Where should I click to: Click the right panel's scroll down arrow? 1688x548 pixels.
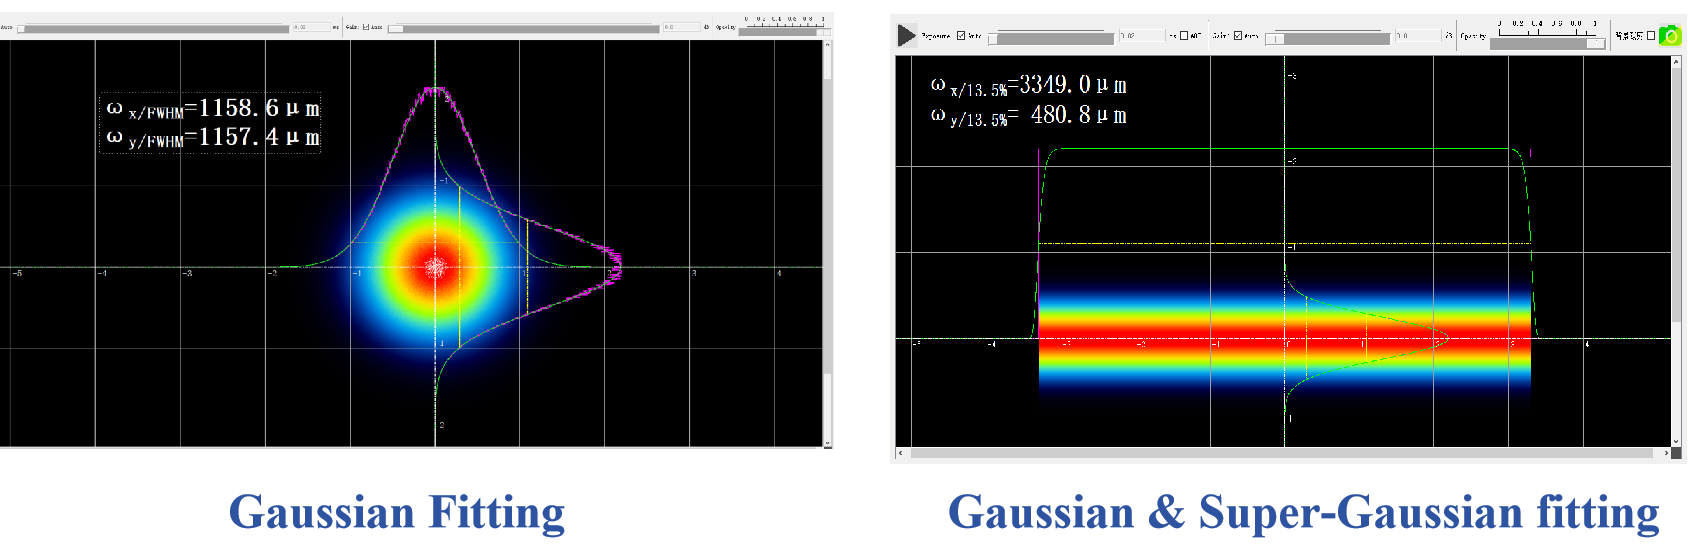click(x=1676, y=441)
